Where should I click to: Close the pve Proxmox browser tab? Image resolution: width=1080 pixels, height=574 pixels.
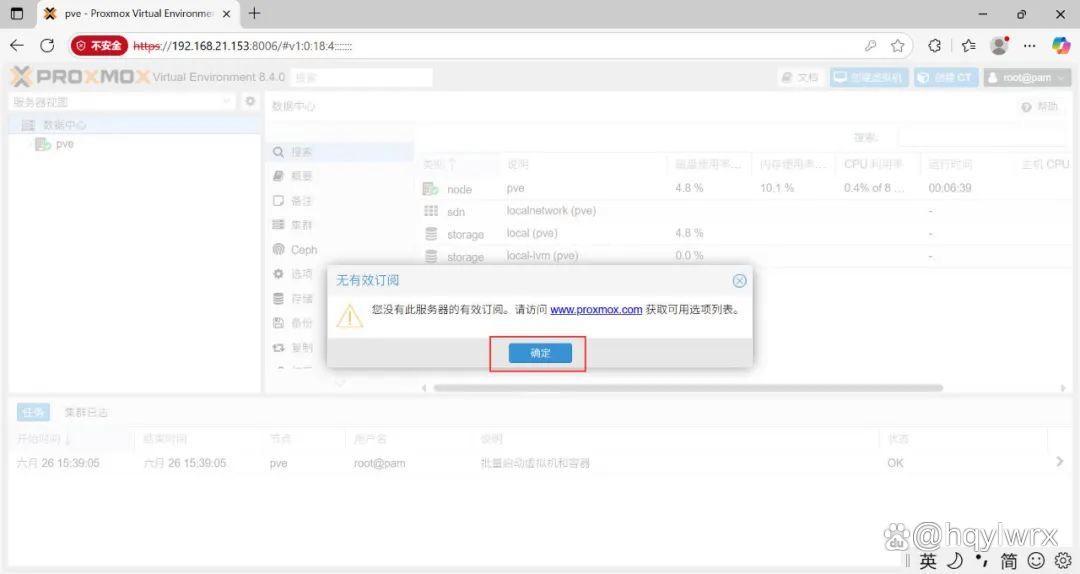click(226, 14)
